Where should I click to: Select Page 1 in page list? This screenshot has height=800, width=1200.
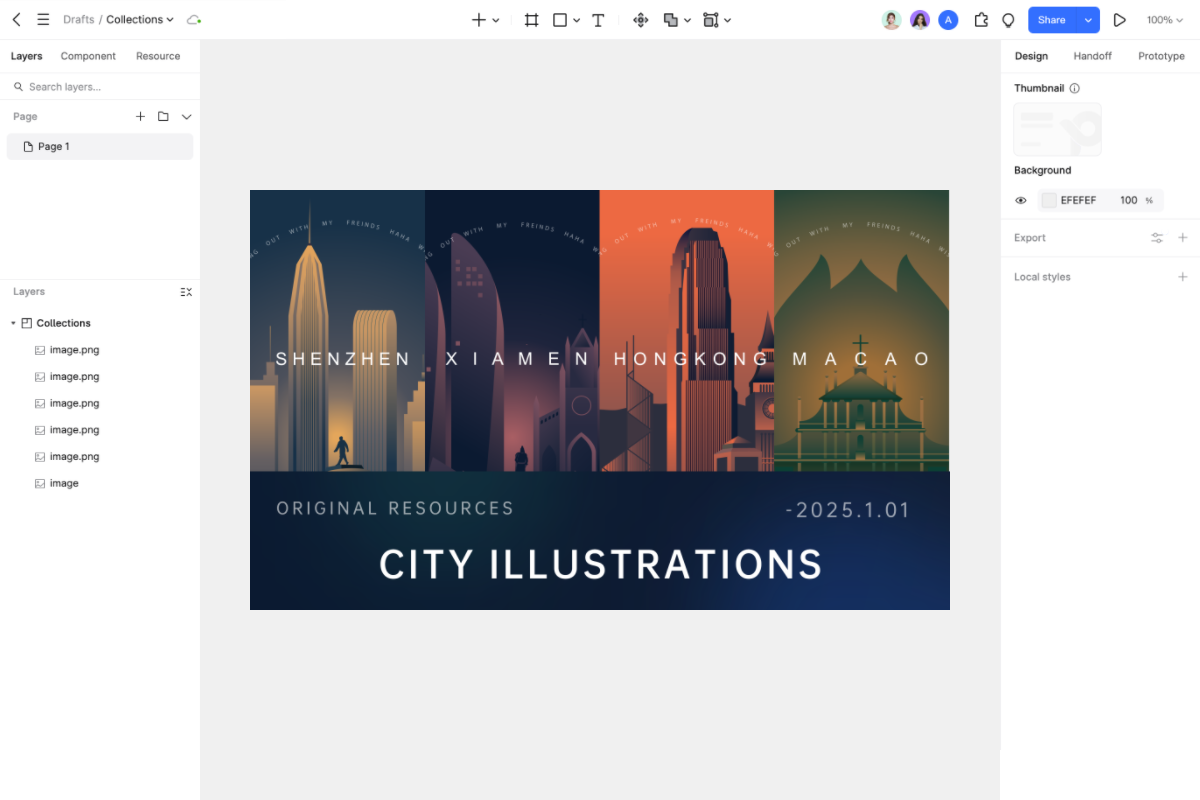pyautogui.click(x=100, y=146)
